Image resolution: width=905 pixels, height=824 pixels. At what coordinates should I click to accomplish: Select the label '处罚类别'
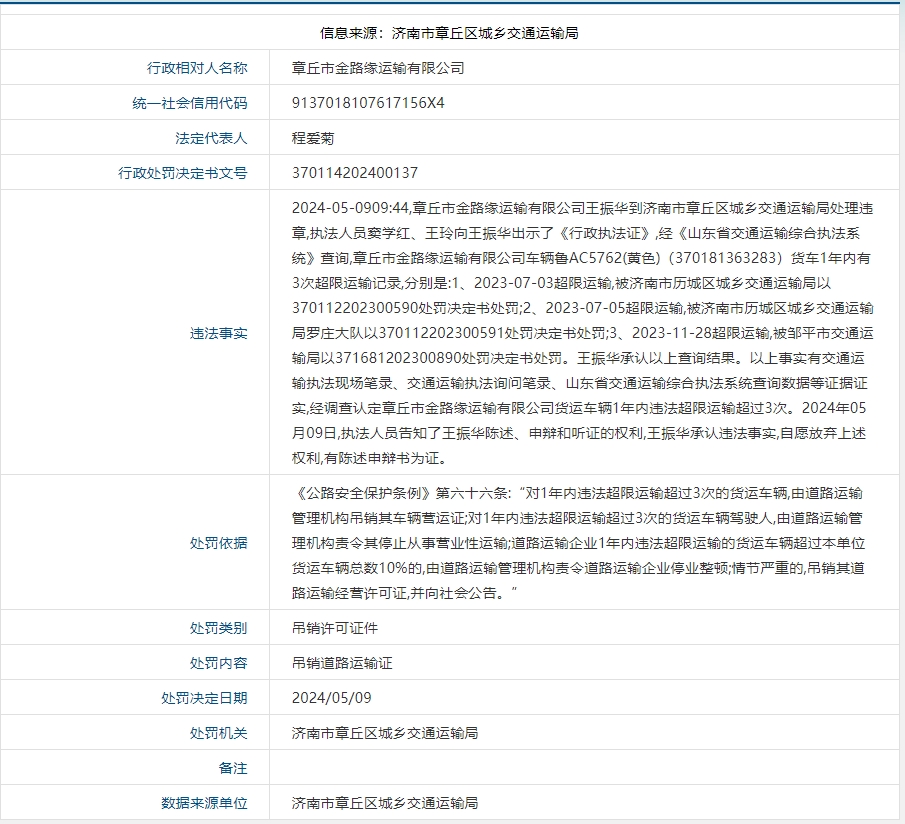219,628
